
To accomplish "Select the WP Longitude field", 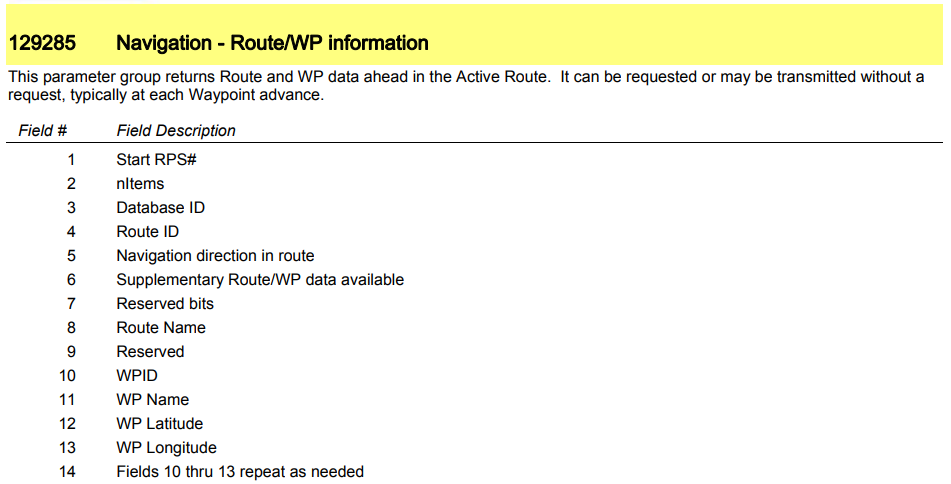I will pos(166,448).
